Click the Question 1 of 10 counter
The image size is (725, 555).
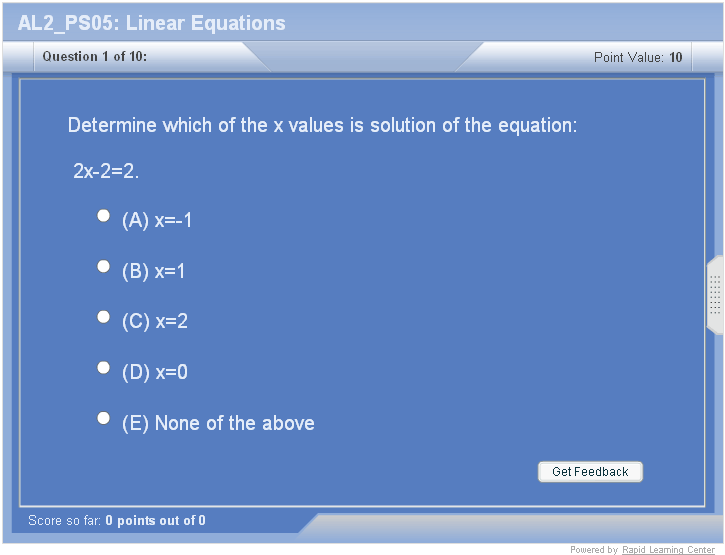(95, 57)
